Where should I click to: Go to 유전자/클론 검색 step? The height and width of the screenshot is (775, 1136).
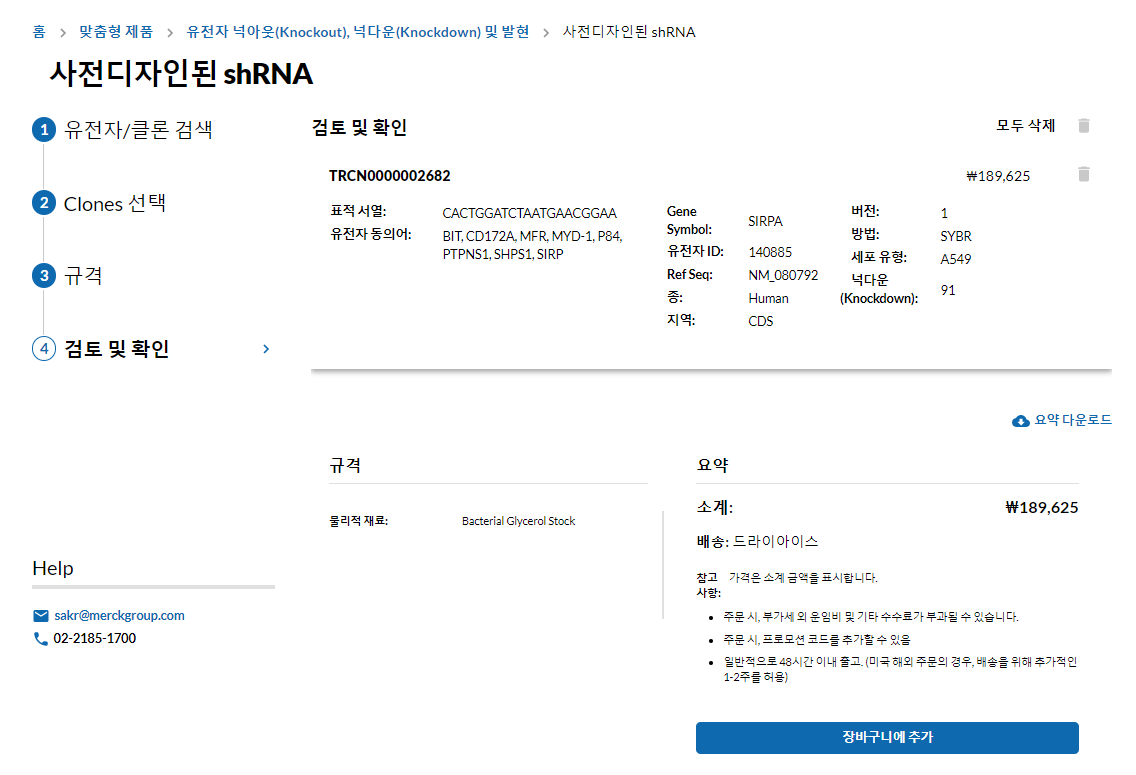[x=138, y=130]
